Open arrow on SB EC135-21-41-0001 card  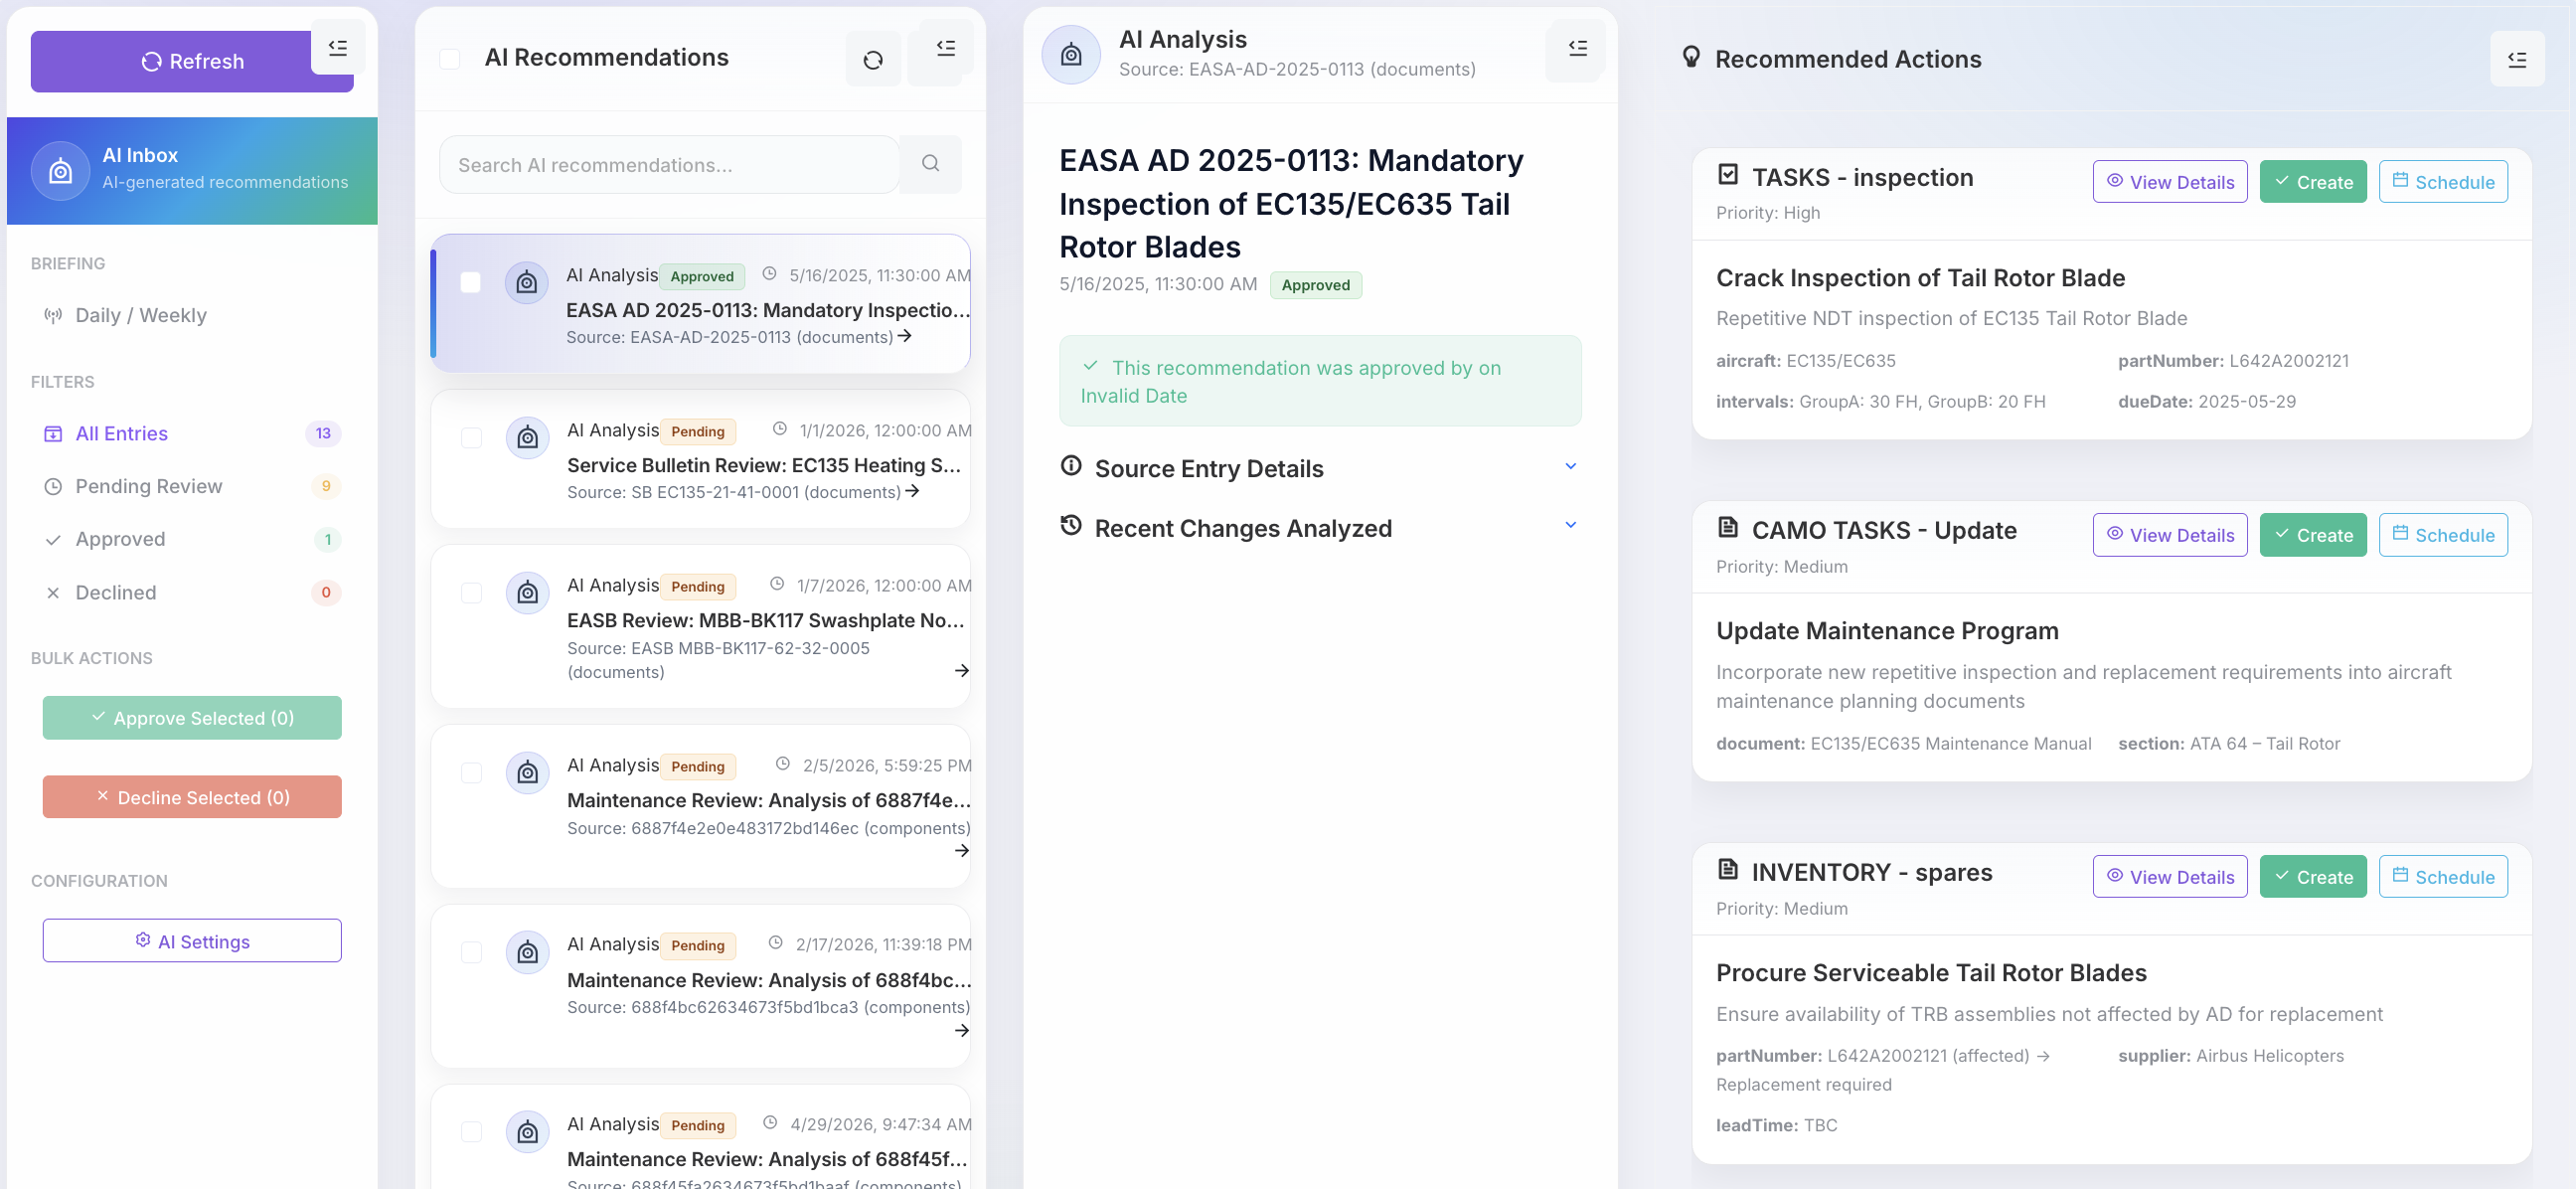tap(911, 491)
